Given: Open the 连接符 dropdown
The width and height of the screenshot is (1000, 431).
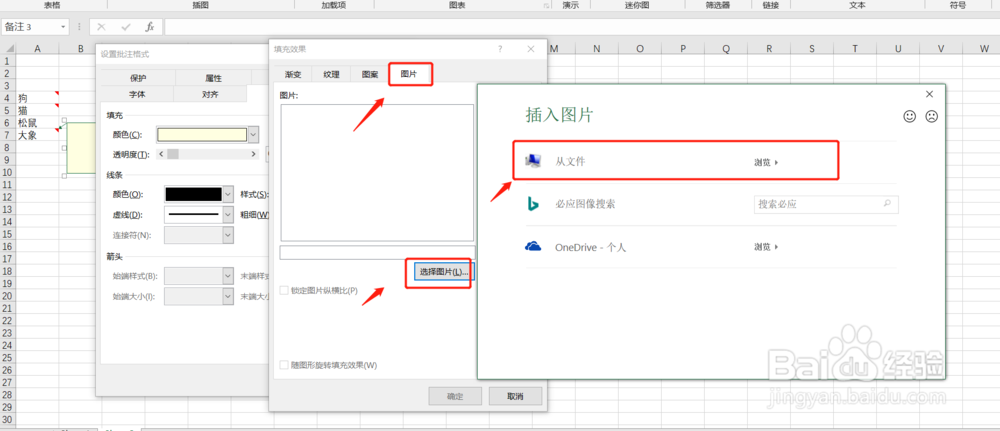Looking at the screenshot, I should 228,235.
